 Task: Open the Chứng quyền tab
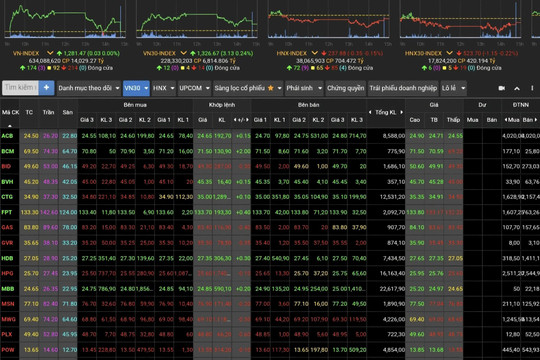345,88
